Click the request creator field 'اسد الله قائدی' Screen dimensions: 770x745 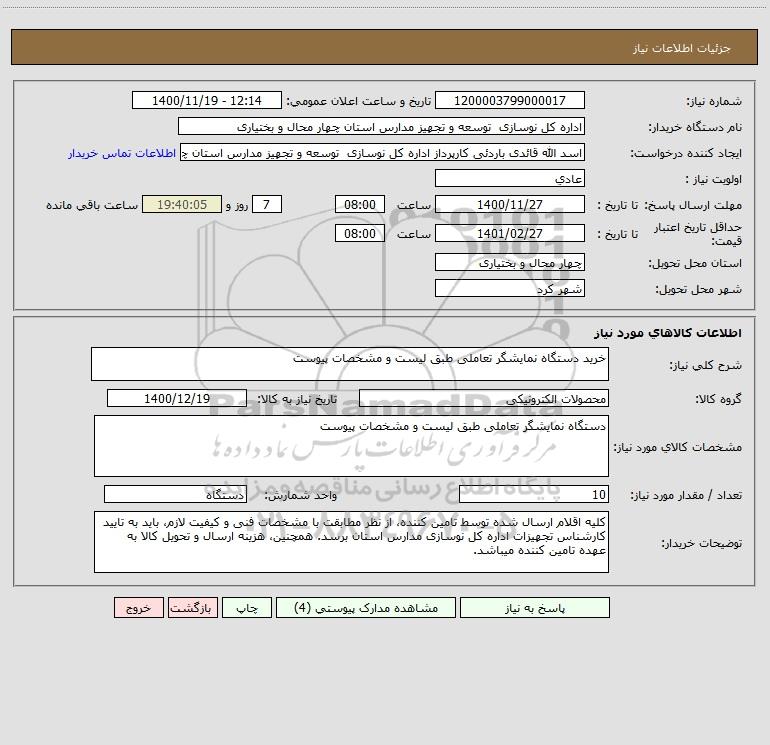pyautogui.click(x=383, y=153)
